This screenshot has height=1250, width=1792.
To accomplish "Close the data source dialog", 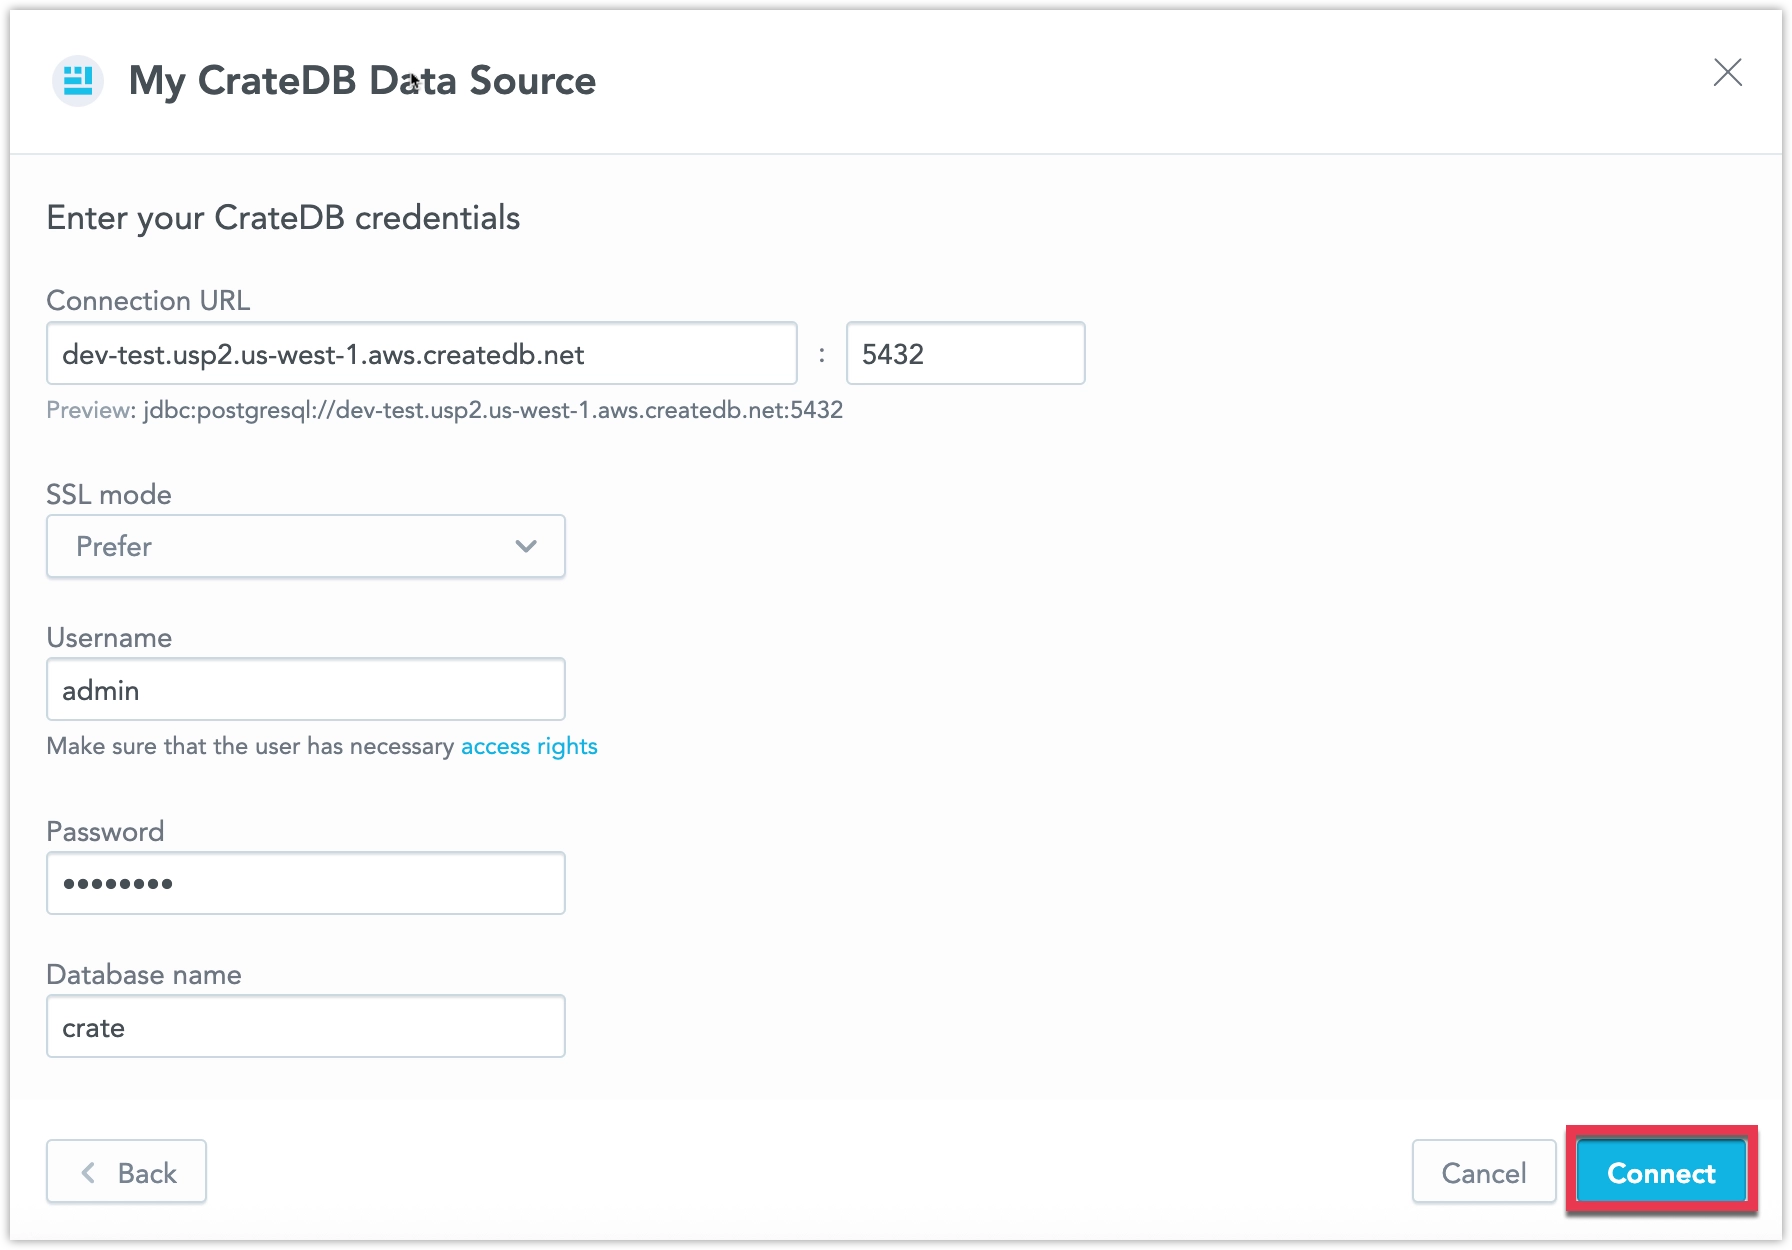I will pos(1729,72).
